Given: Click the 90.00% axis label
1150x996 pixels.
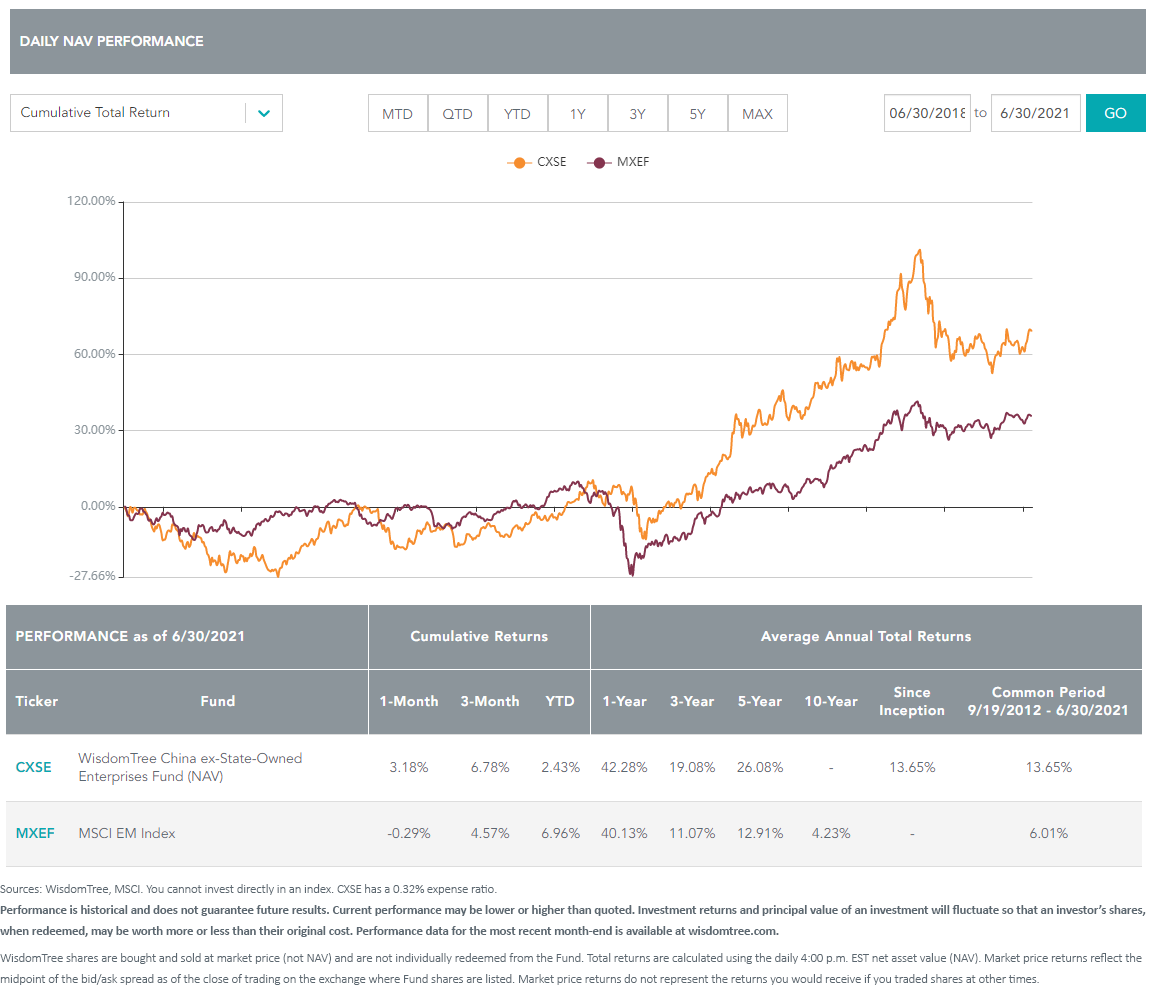Looking at the screenshot, I should click(95, 277).
